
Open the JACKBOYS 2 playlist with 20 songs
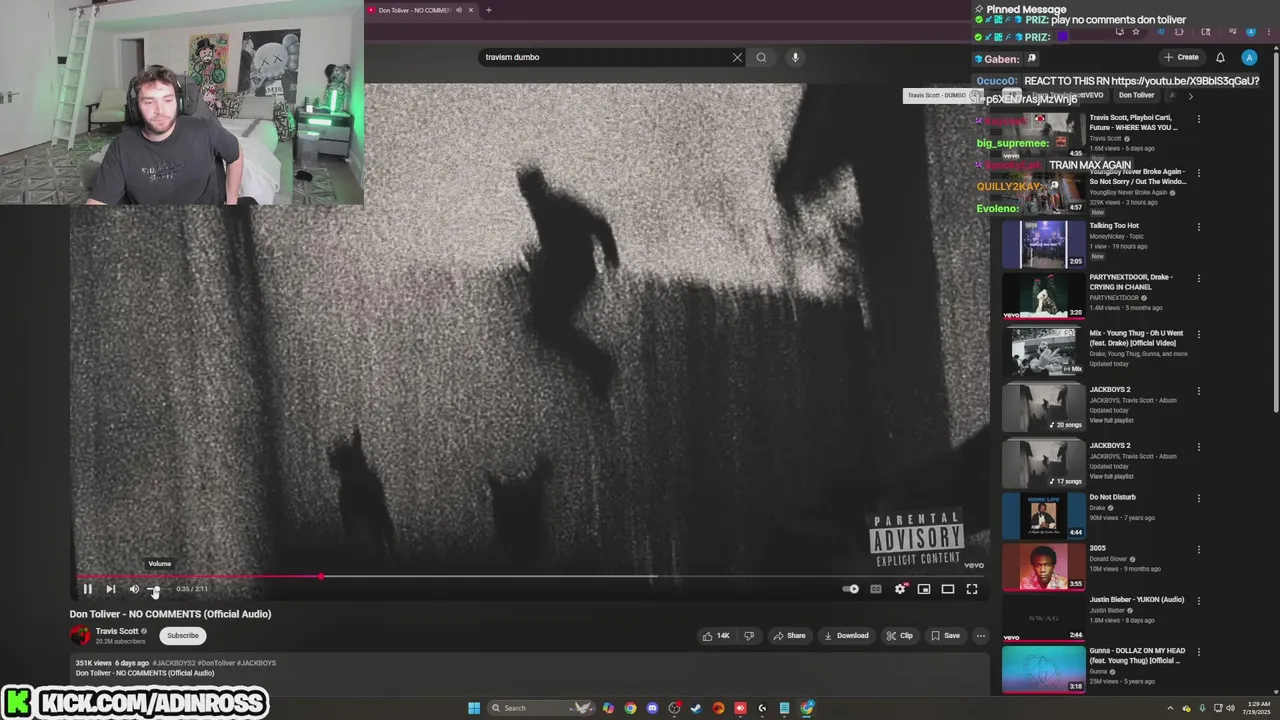click(x=1044, y=407)
